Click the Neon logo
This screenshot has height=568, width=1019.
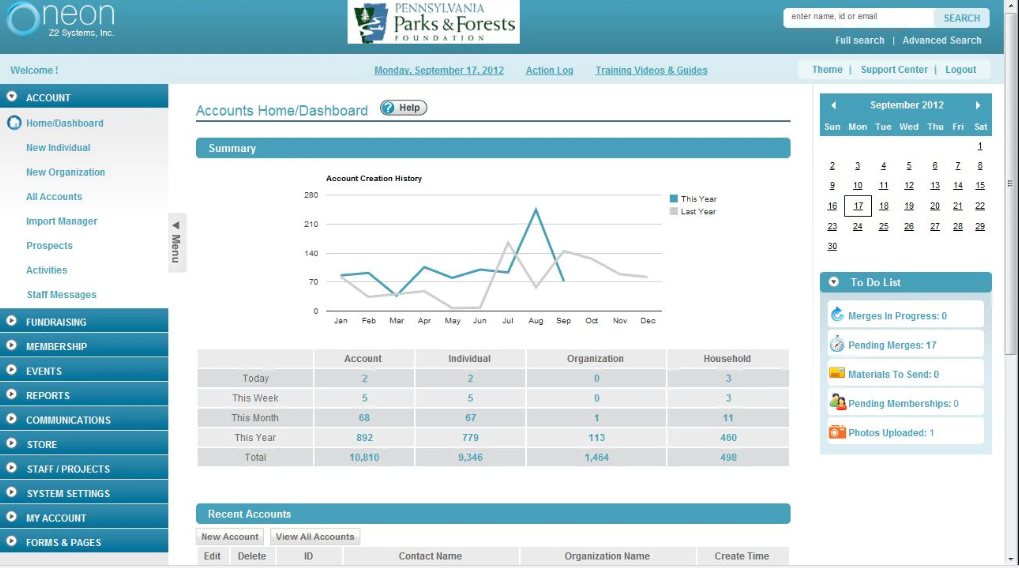pos(60,19)
